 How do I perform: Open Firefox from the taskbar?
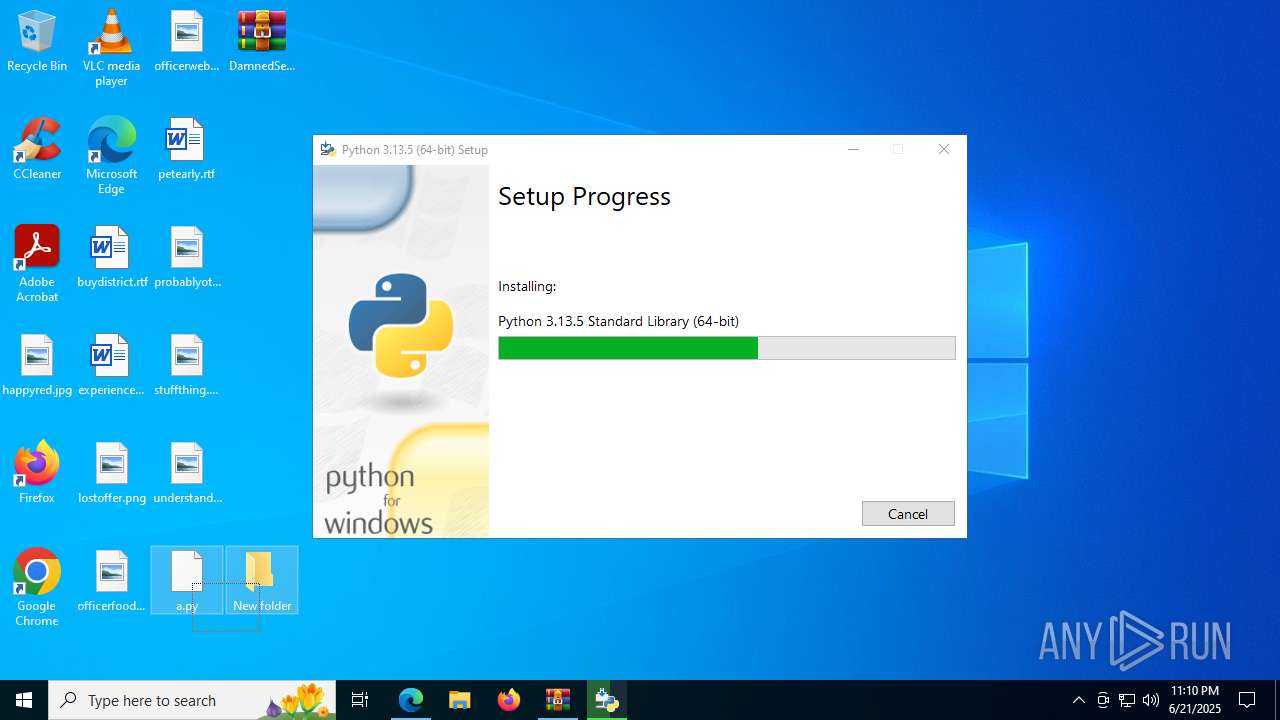click(509, 700)
